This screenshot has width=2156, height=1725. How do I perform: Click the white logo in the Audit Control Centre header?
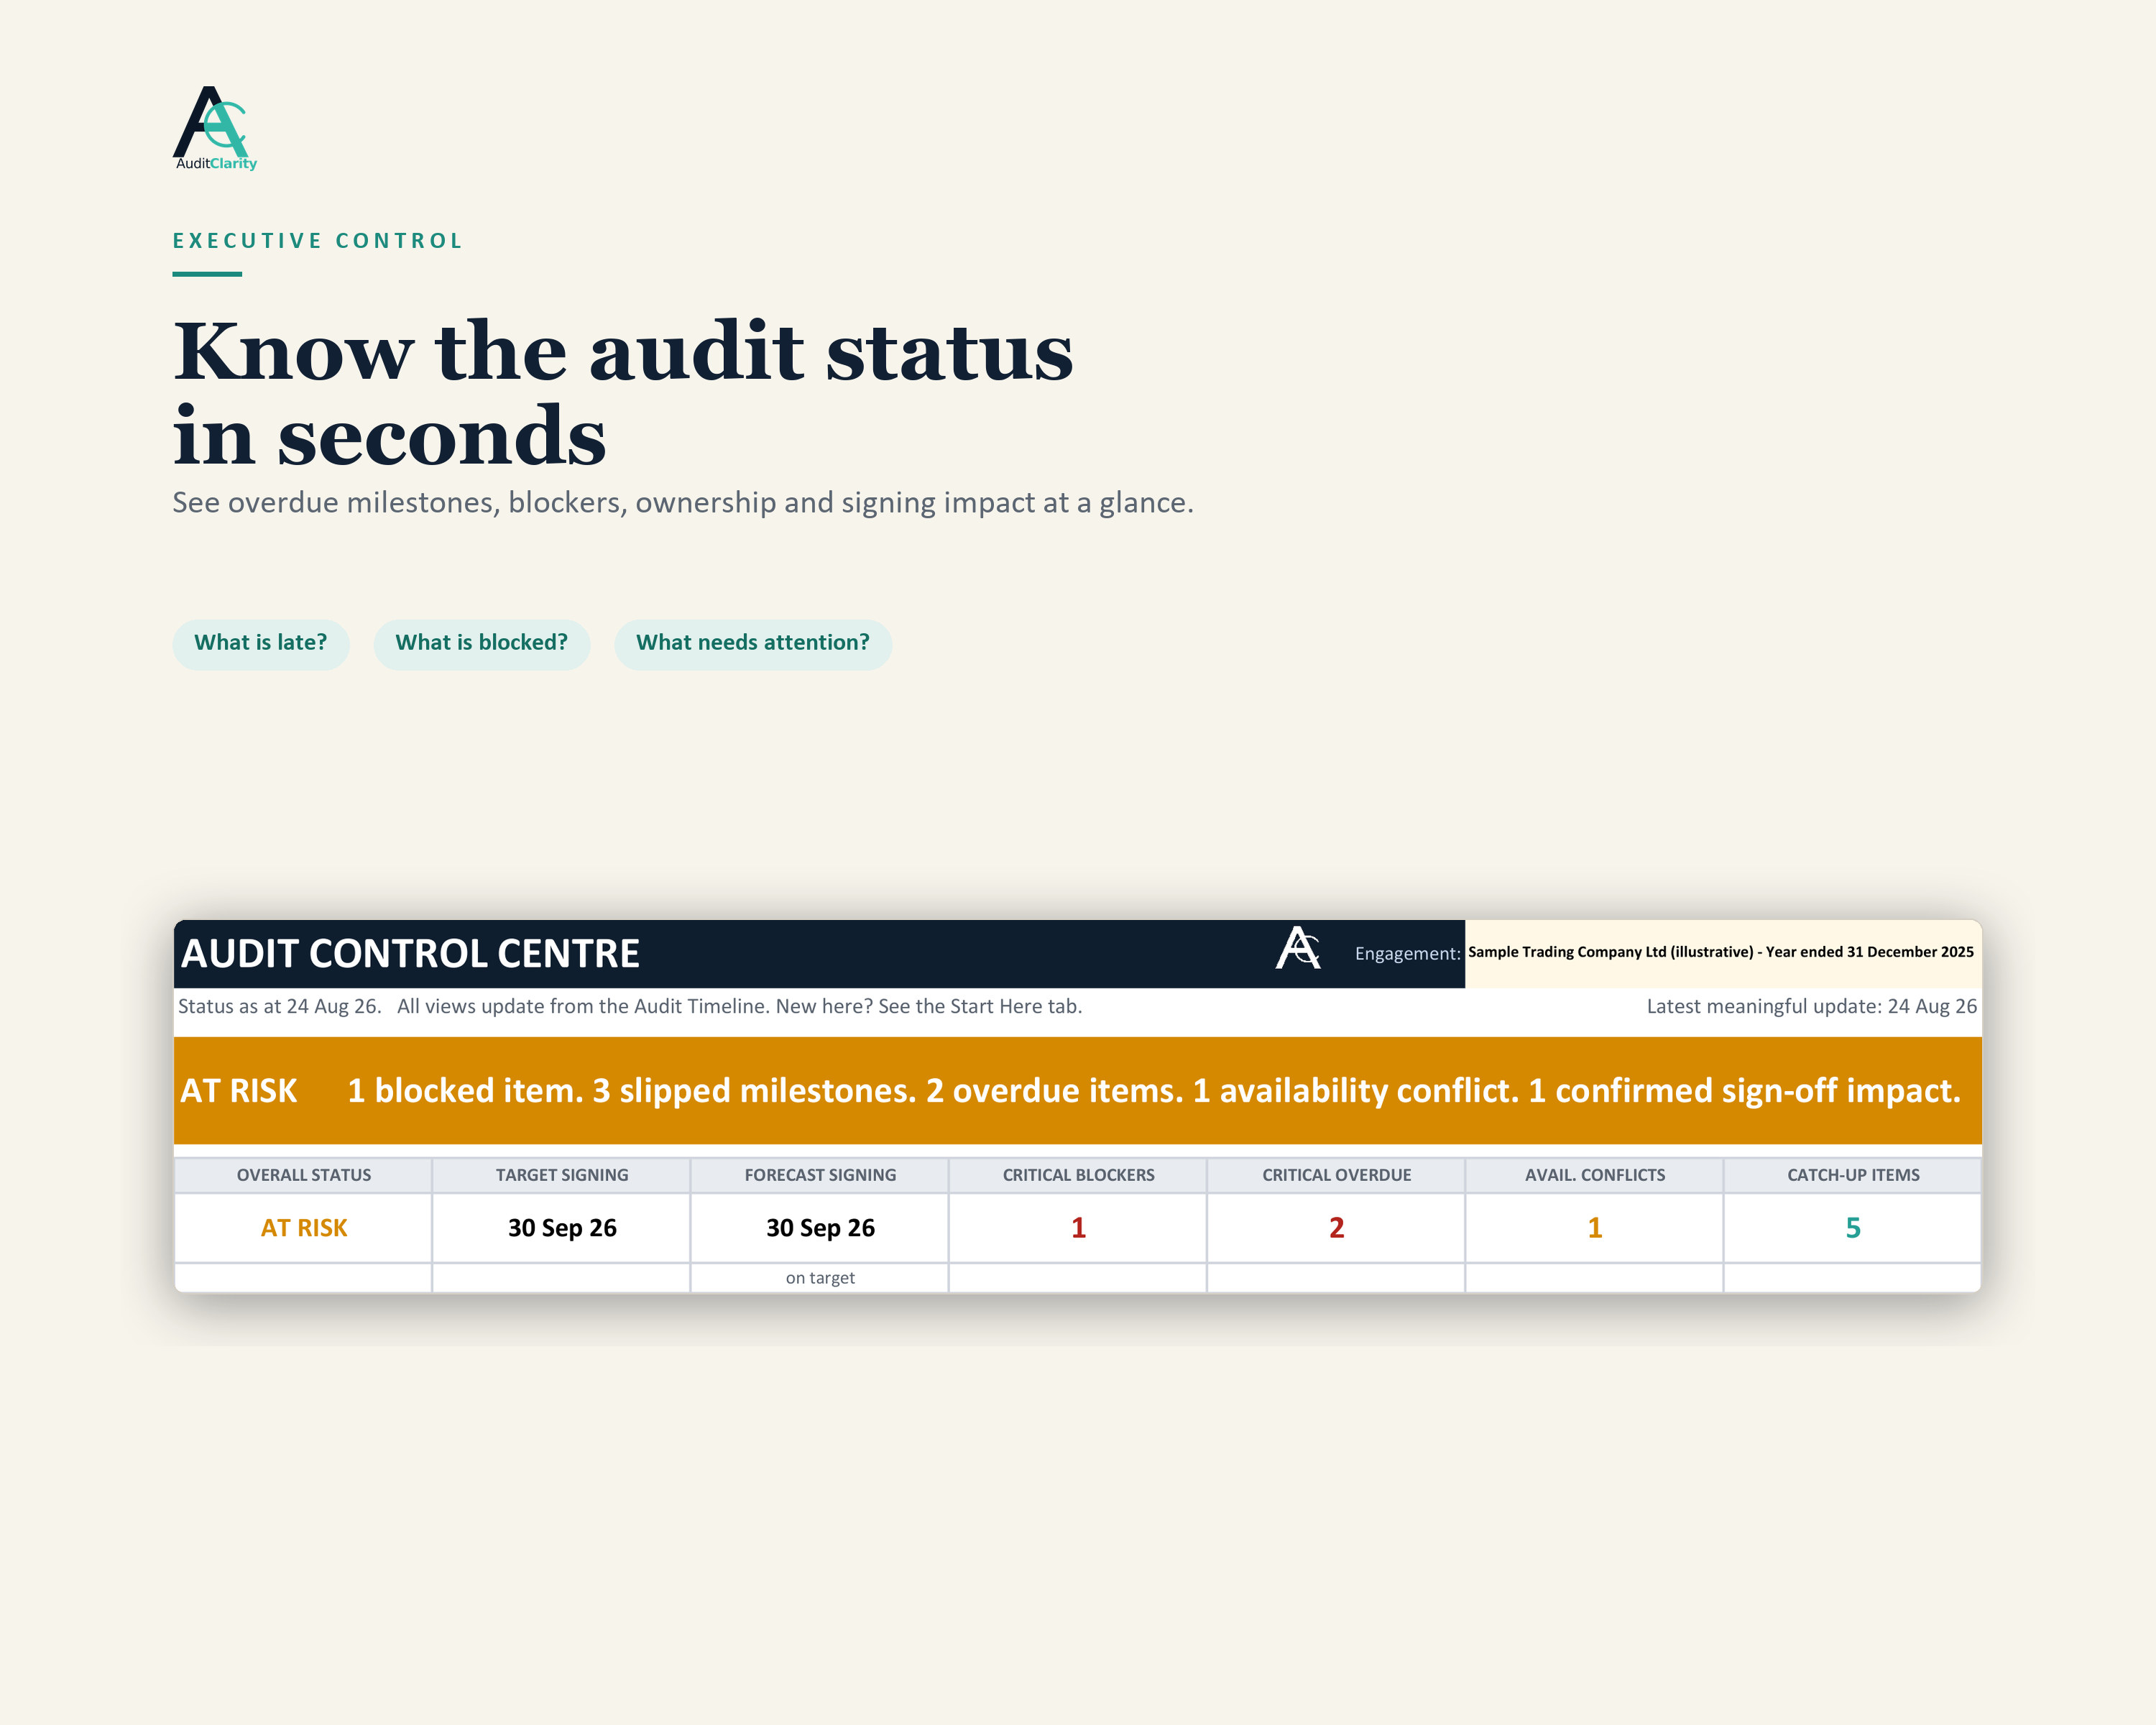pyautogui.click(x=1298, y=947)
